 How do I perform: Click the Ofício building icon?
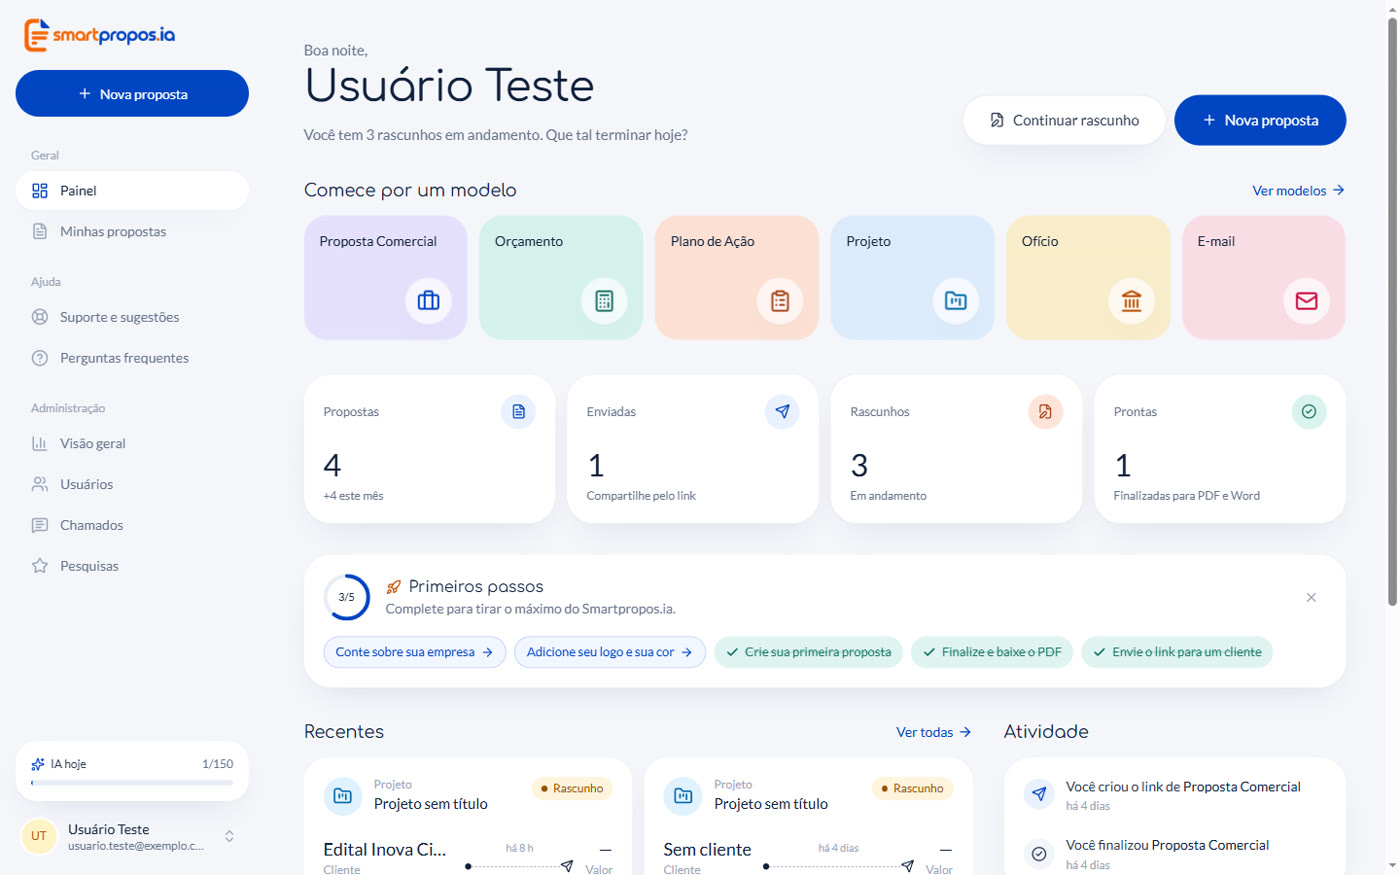(x=1131, y=300)
